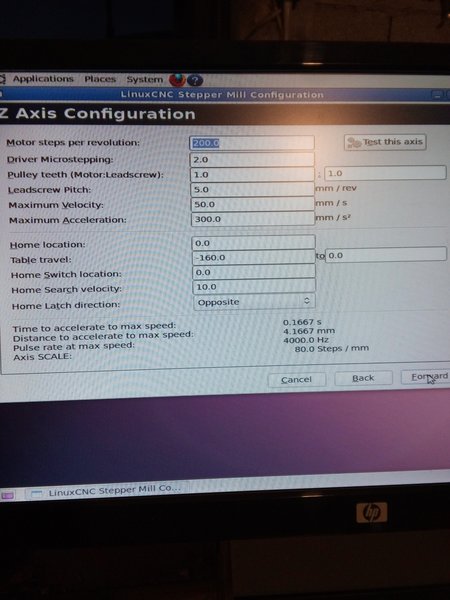The height and width of the screenshot is (600, 450).
Task: Click the Table travel minimum field -160.0
Action: pyautogui.click(x=254, y=258)
